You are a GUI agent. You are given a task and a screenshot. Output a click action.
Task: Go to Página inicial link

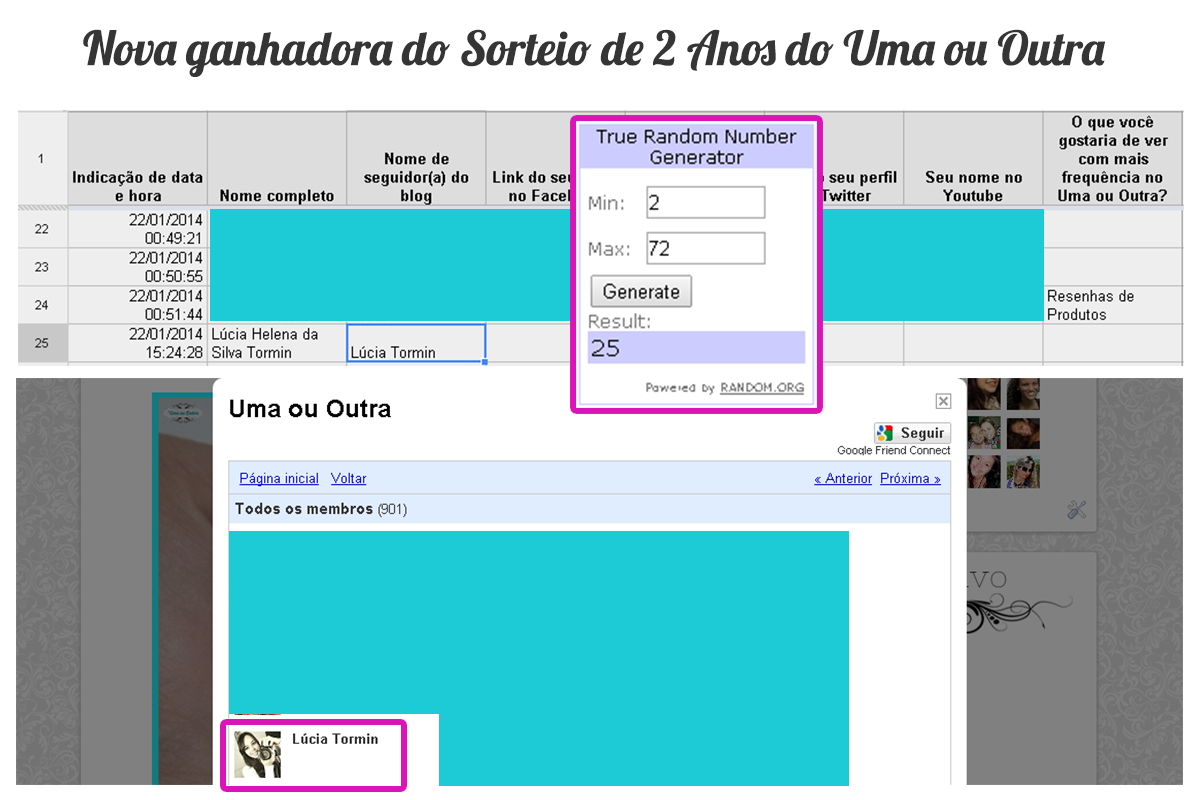[x=279, y=479]
